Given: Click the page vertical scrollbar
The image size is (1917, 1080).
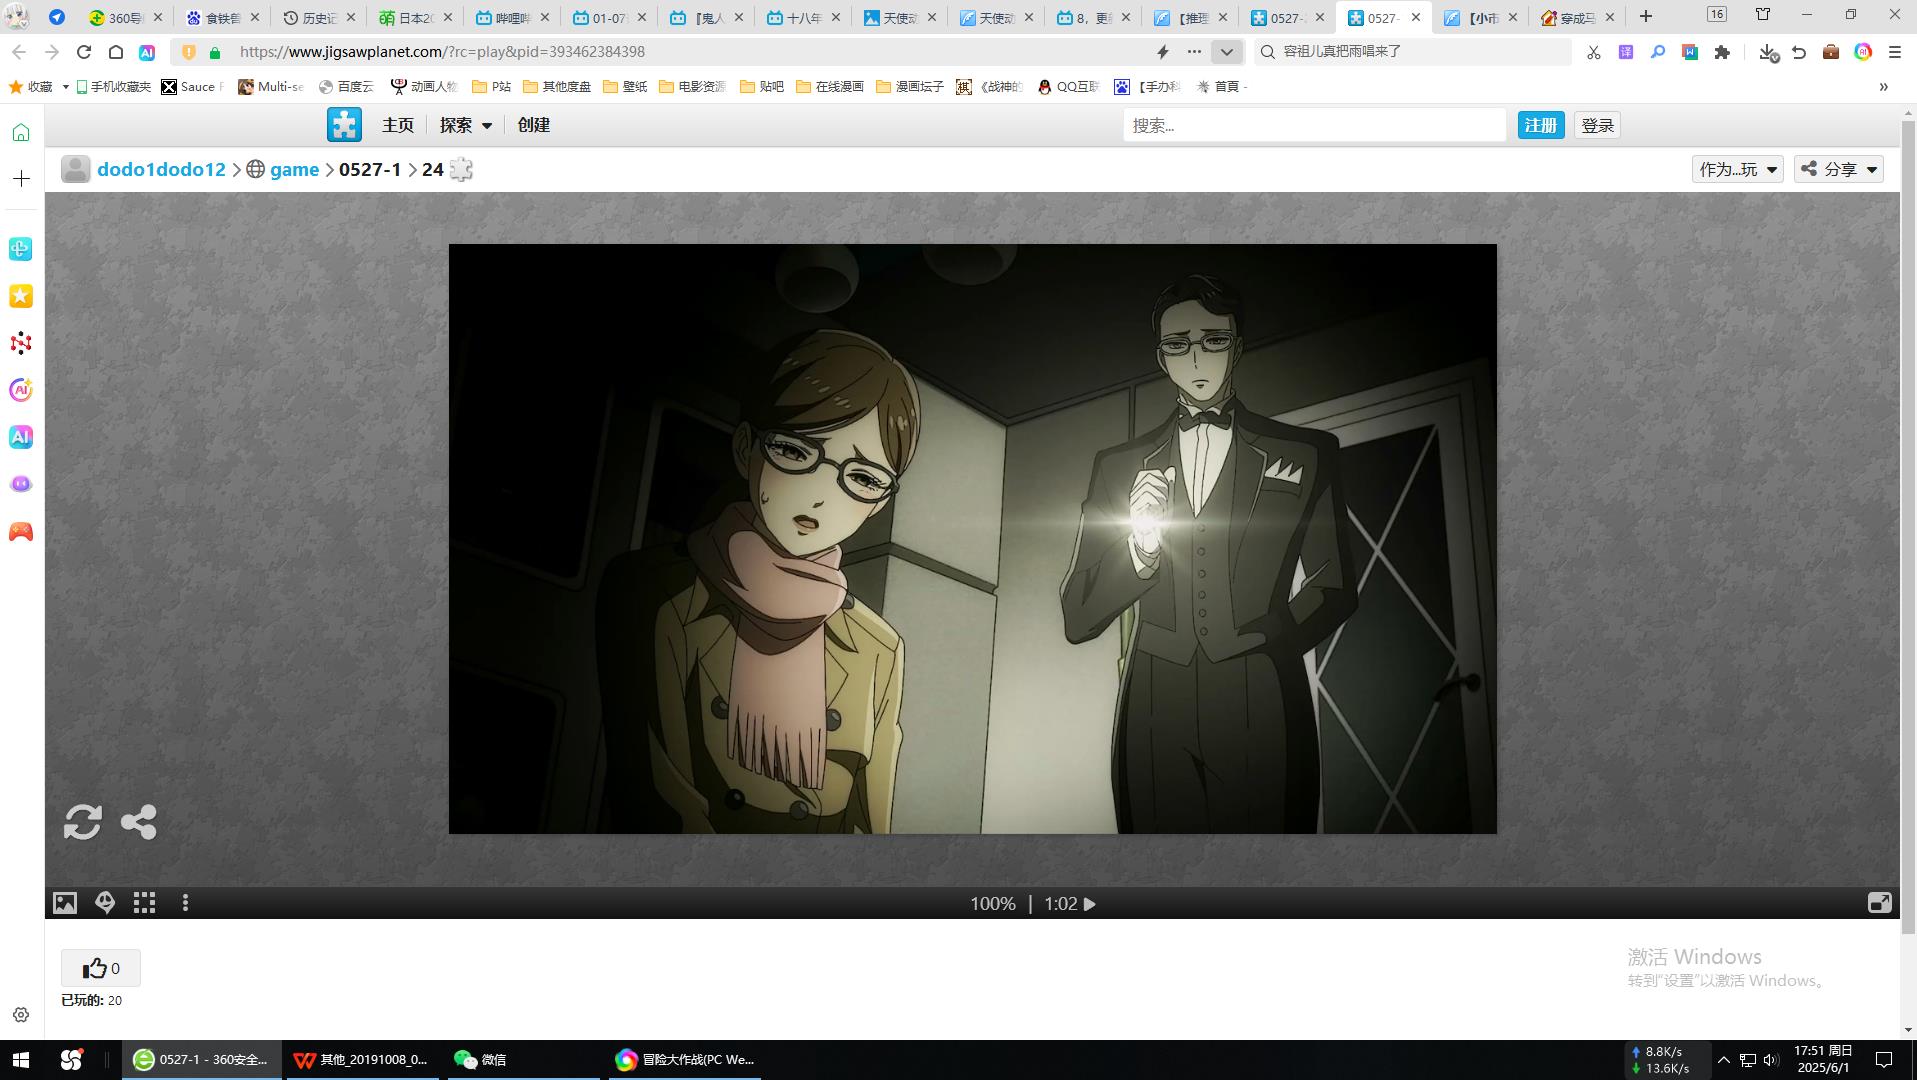Looking at the screenshot, I should pos(1908,530).
